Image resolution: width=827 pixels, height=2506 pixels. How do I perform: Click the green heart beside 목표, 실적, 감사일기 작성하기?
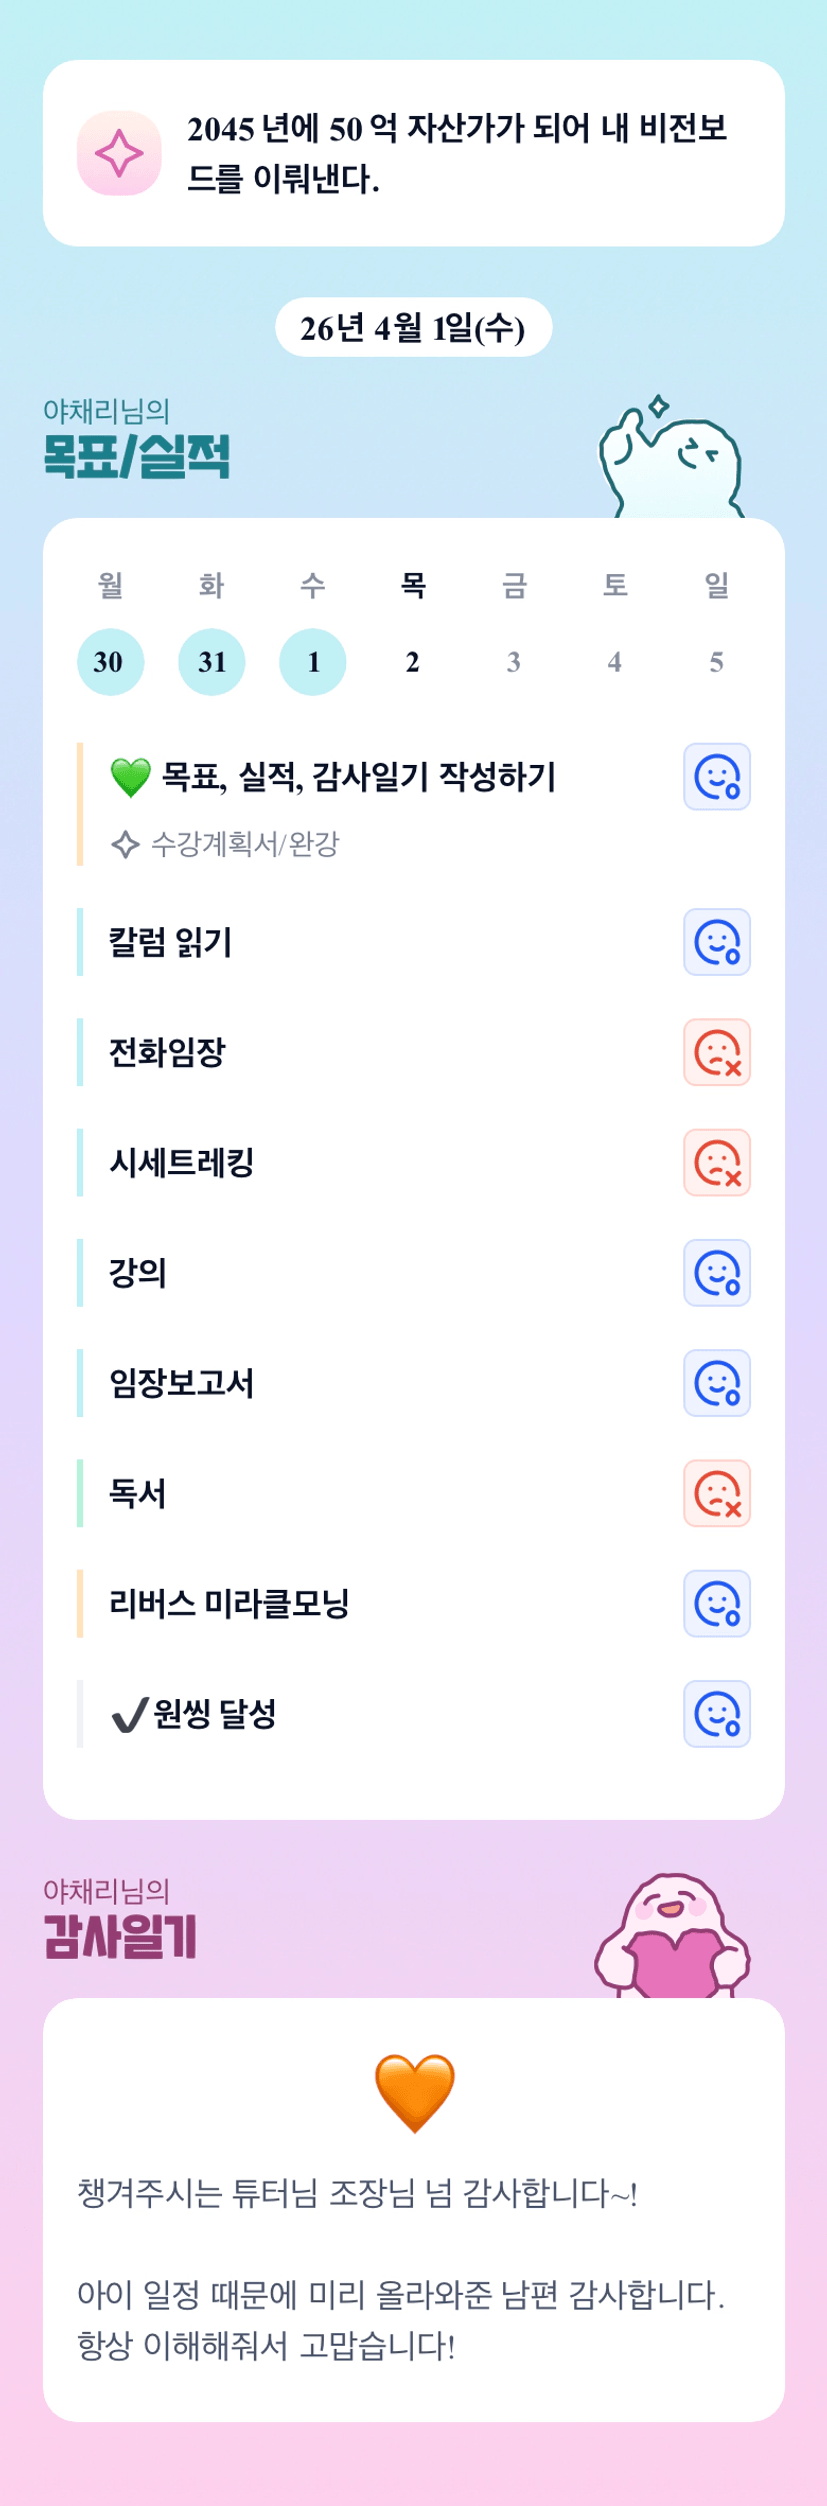click(130, 777)
